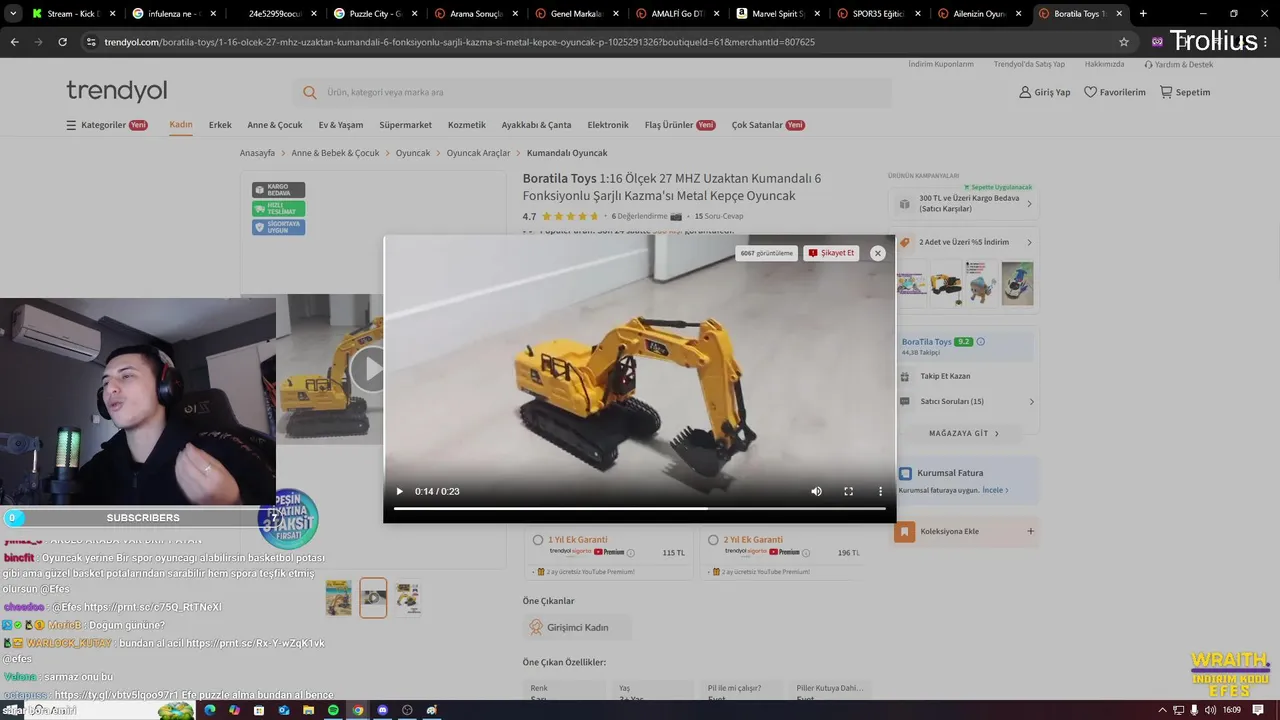
Task: Open the Elektronik category
Action: (608, 125)
